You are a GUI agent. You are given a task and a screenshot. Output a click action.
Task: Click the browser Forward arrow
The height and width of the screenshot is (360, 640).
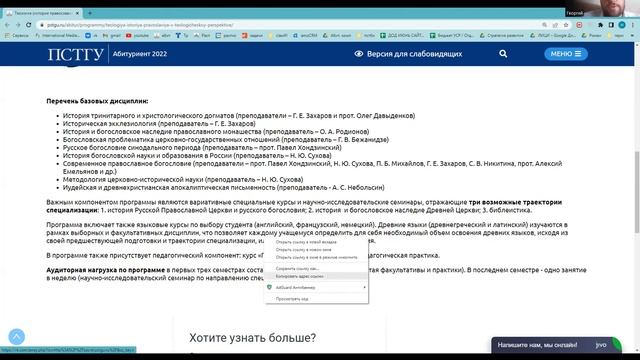click(x=18, y=25)
